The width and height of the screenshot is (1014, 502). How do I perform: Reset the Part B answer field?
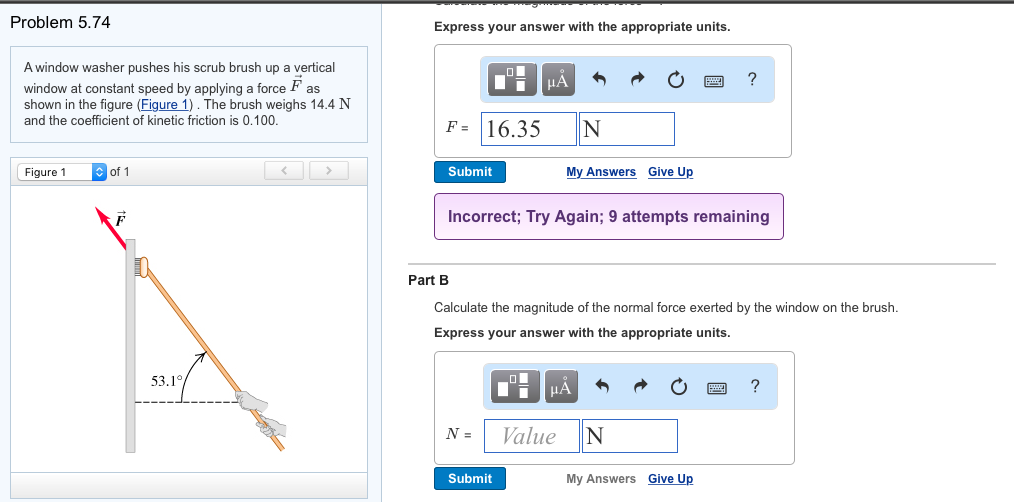(x=677, y=387)
